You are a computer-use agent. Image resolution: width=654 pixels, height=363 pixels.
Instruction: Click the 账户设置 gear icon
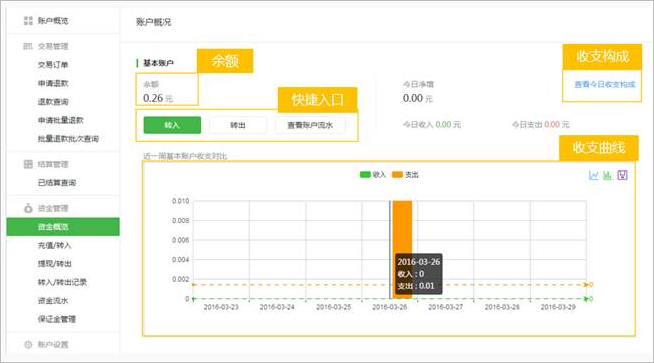(28, 344)
